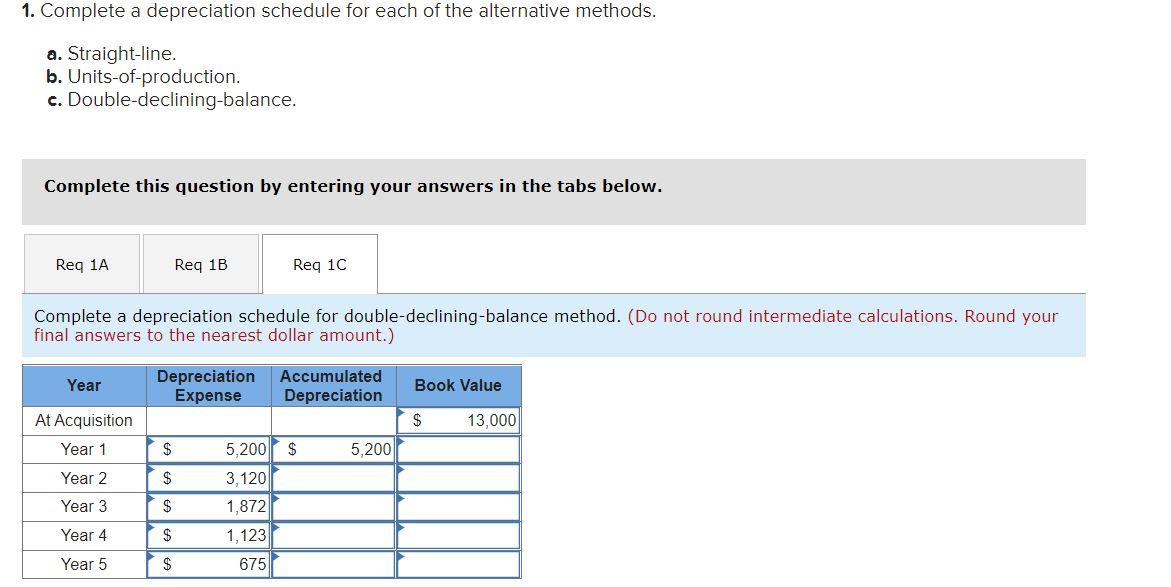This screenshot has height=587, width=1171.
Task: Select the Year 1 Accumulated Depreciation field
Action: click(335, 449)
